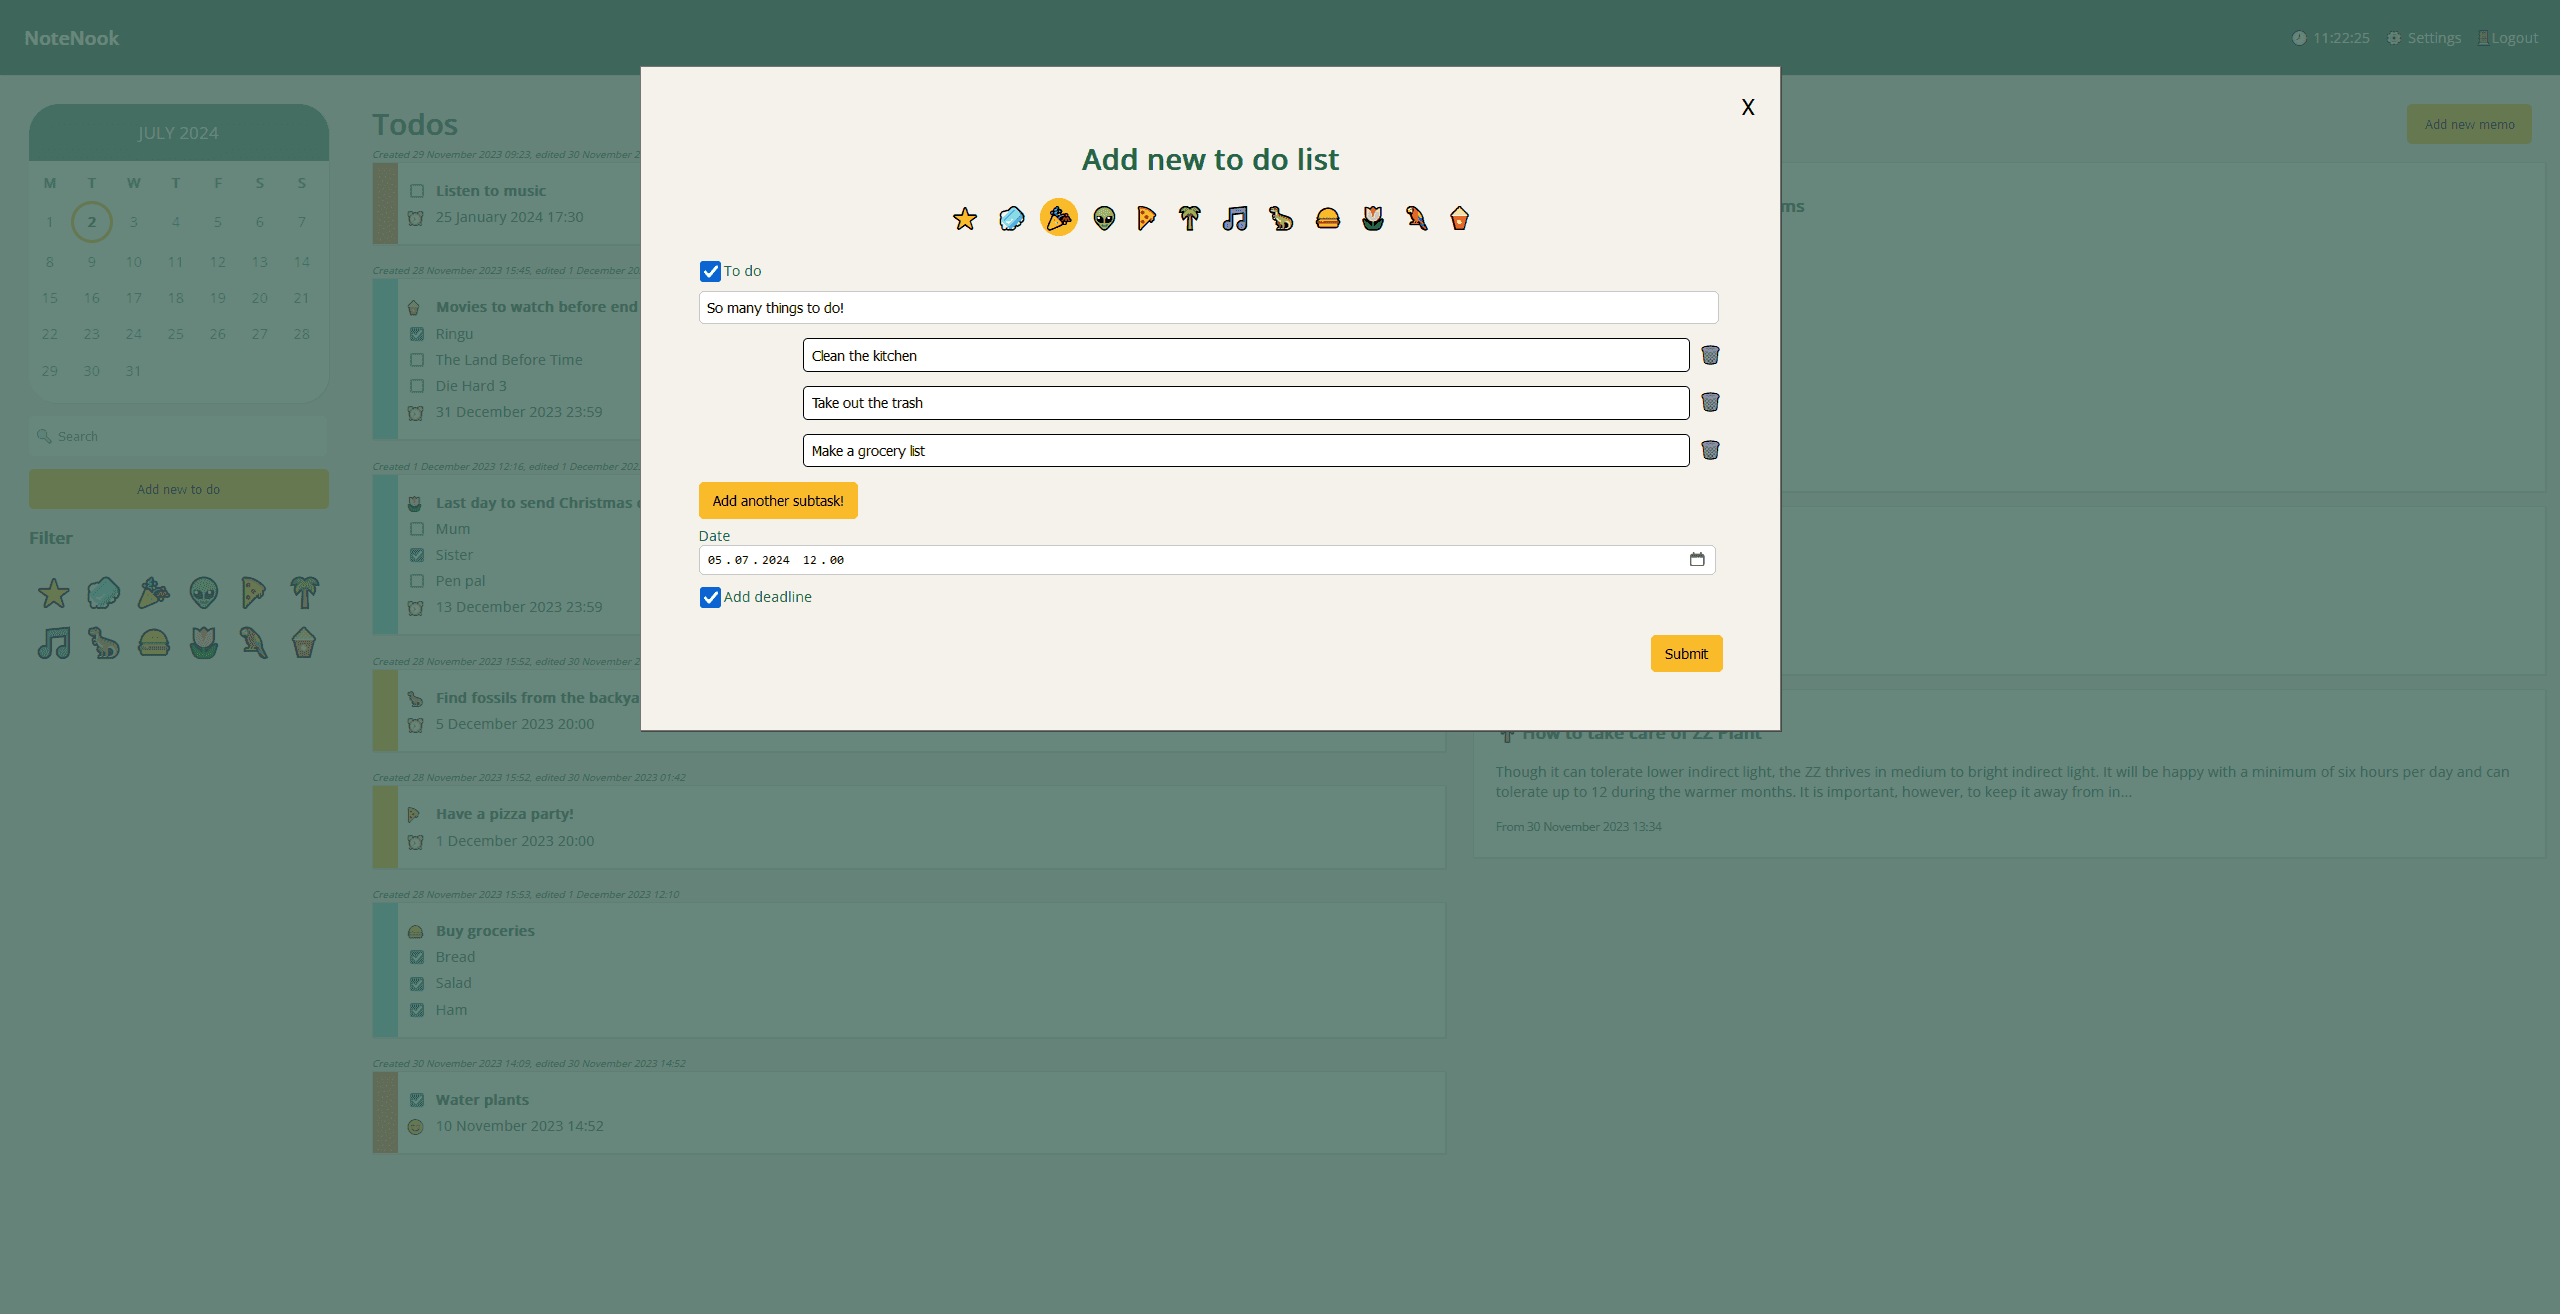
Task: Pick the dinosaur icon in the dialog
Action: [1281, 218]
